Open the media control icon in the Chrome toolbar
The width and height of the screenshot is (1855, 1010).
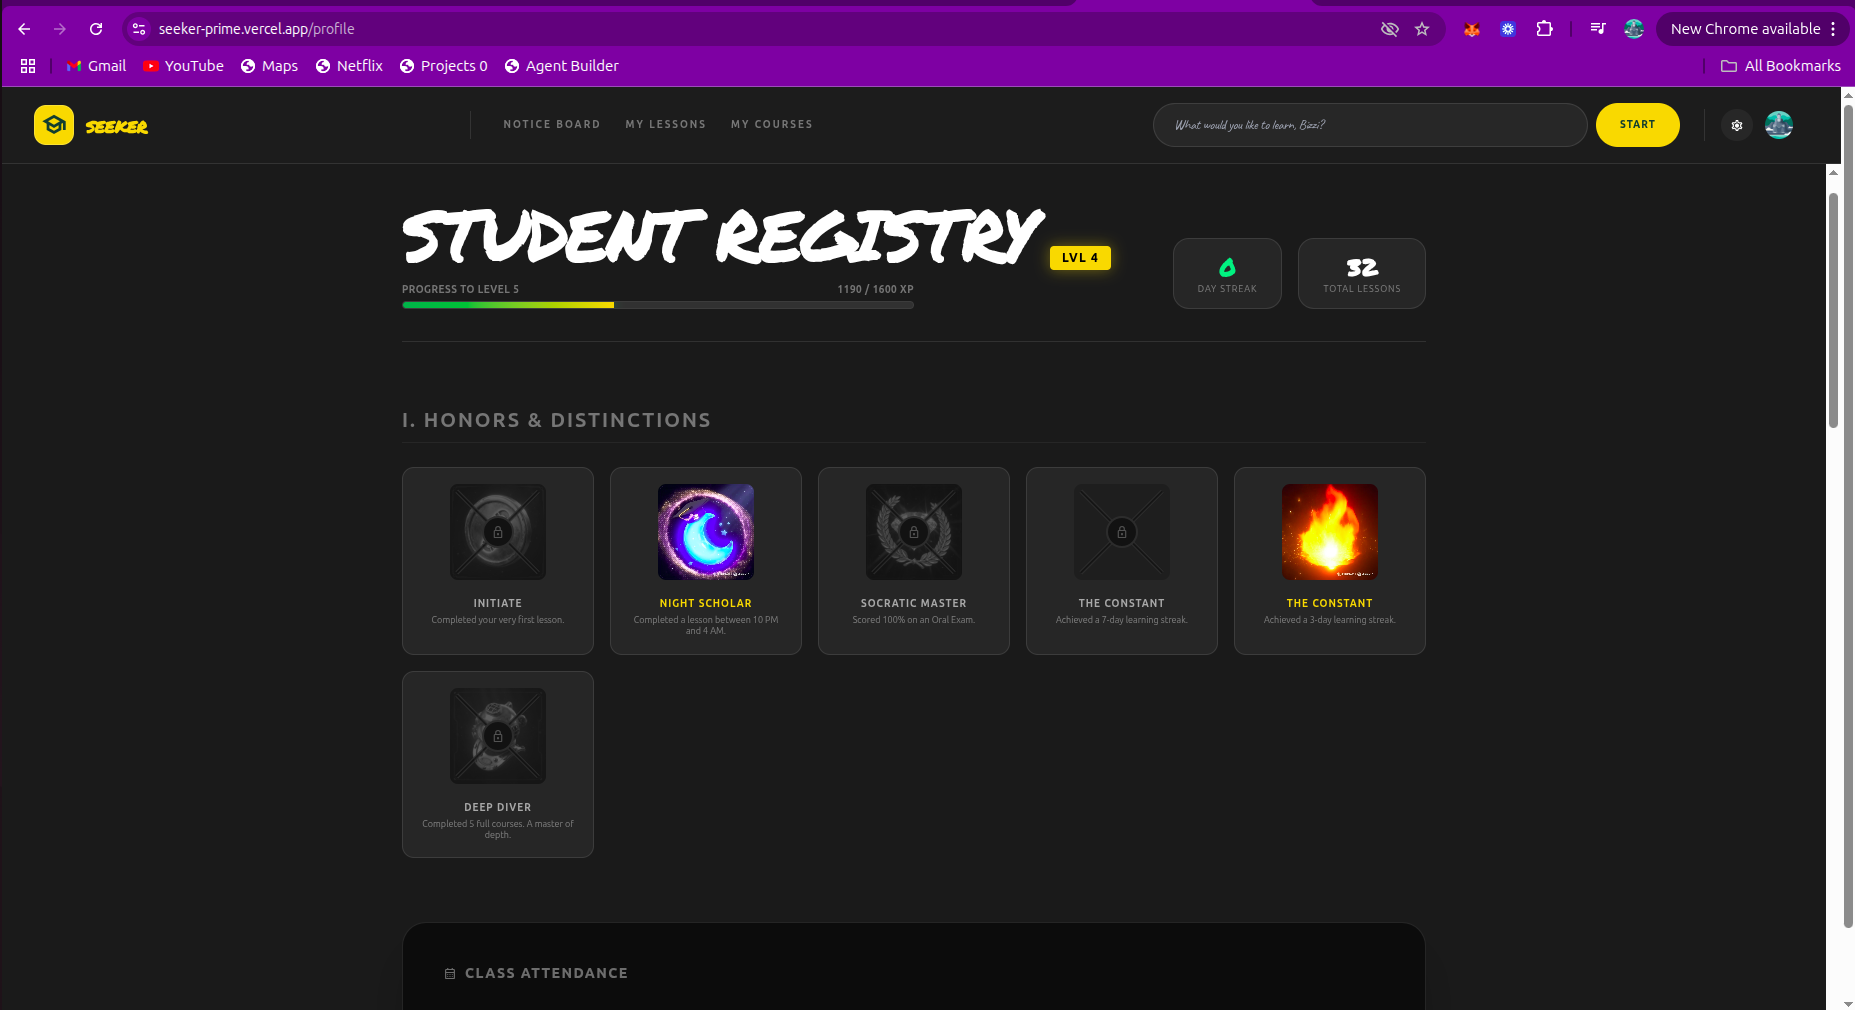[1598, 29]
